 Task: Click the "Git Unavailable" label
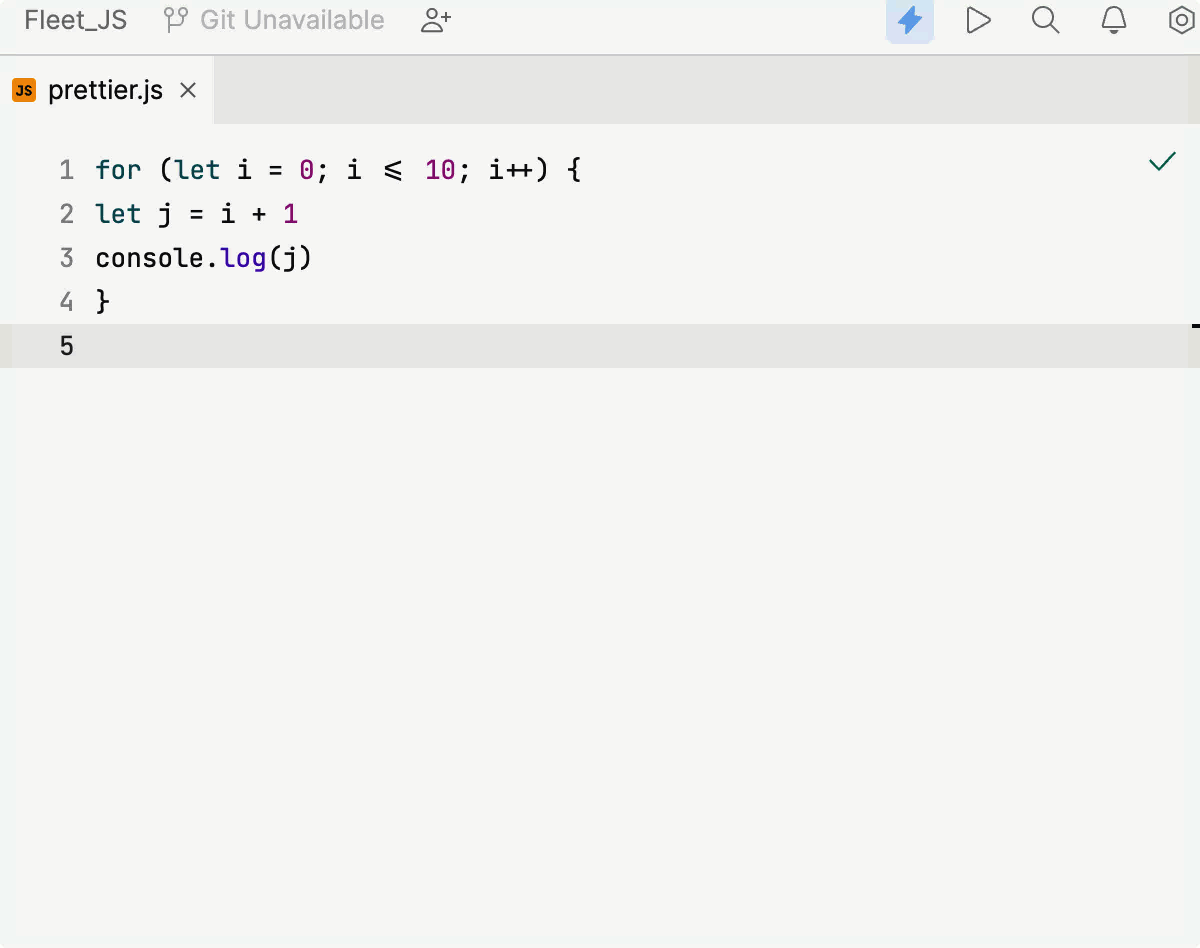coord(290,19)
